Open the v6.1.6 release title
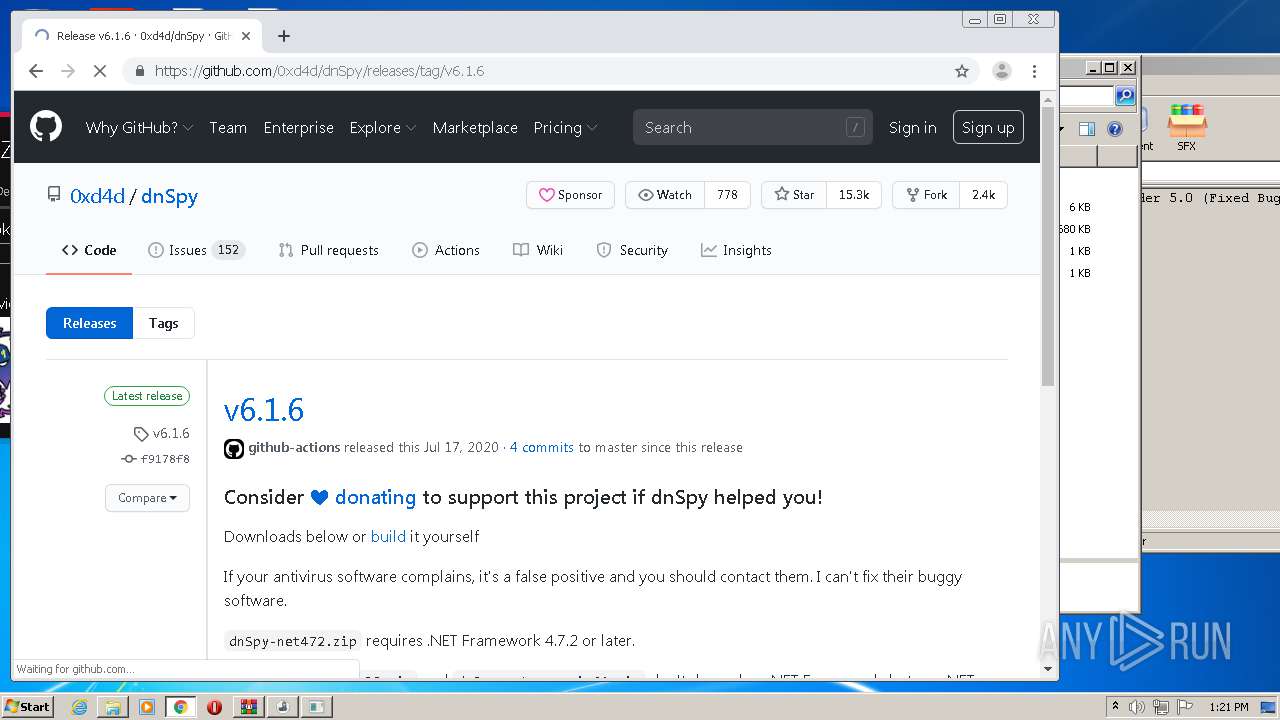 (x=264, y=410)
